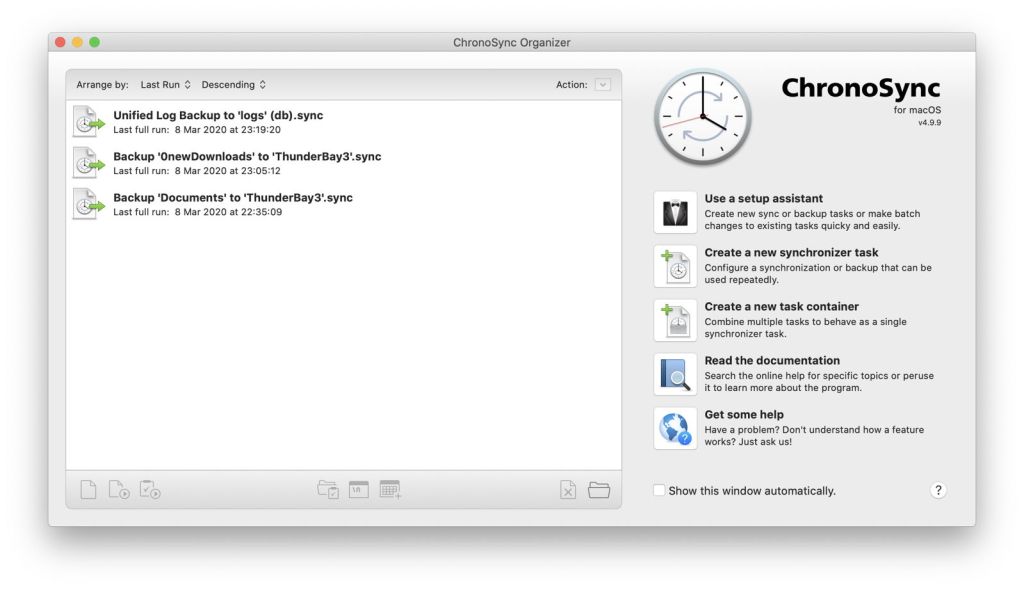This screenshot has height=590, width=1024.
Task: Click the new synchronizer task icon
Action: pyautogui.click(x=675, y=266)
